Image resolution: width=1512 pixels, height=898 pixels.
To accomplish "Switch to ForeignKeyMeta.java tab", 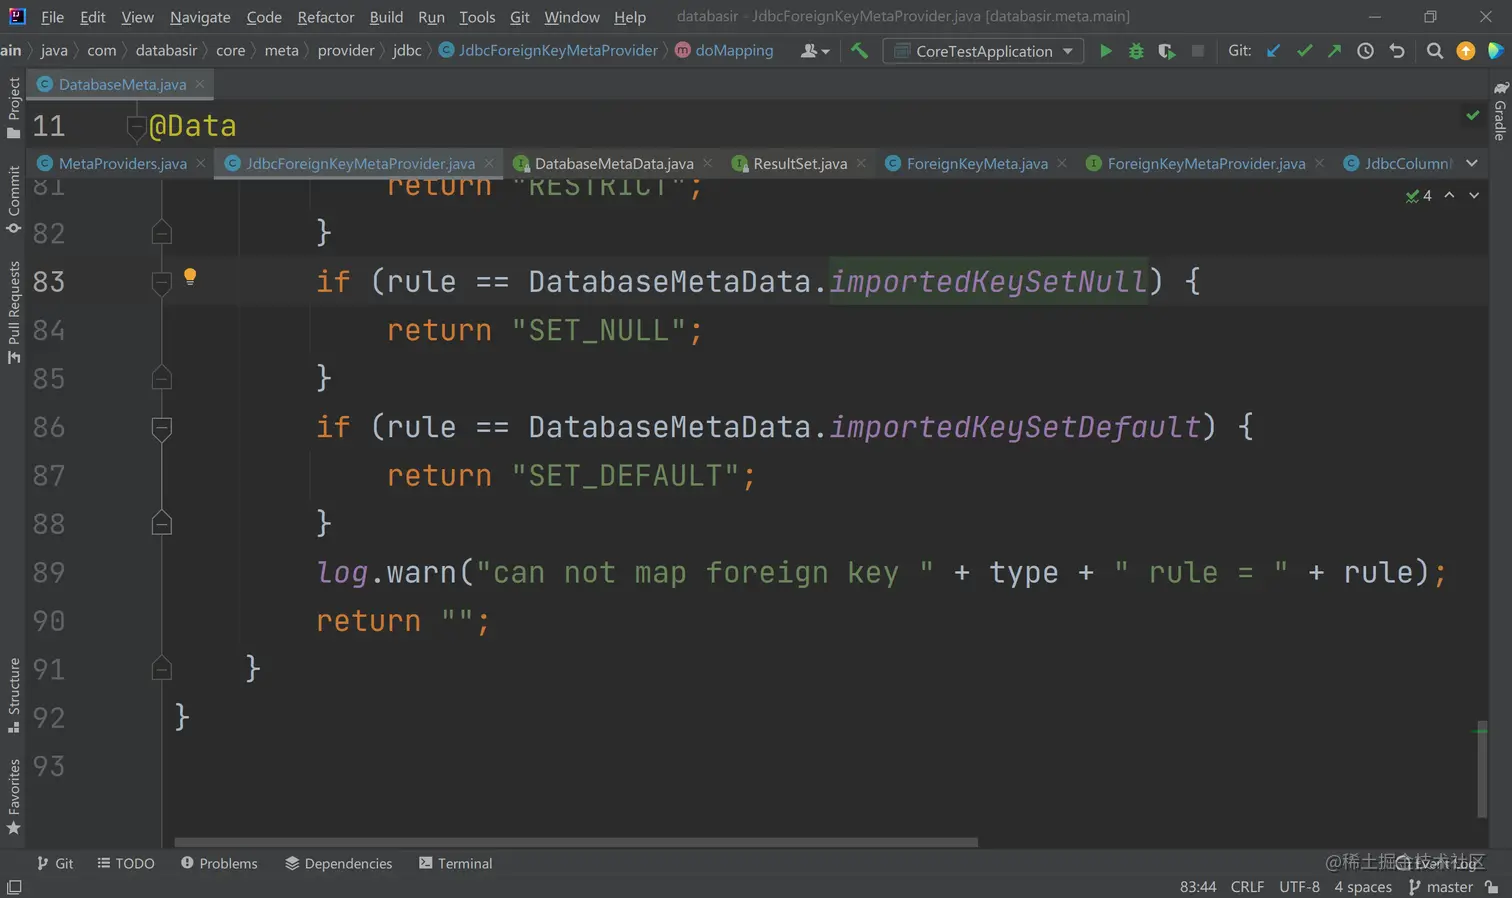I will [977, 163].
